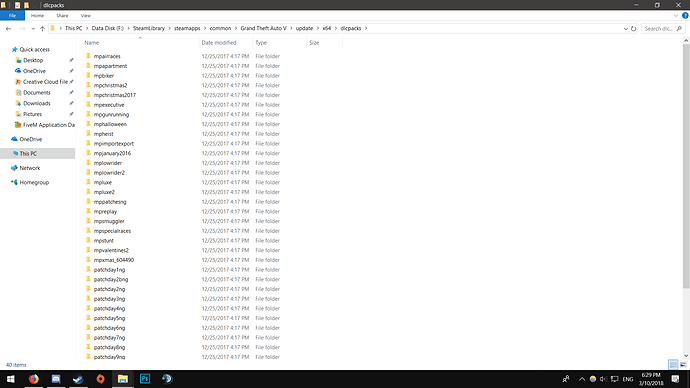Screen dimensions: 690x388
Task: Select the mpsmuggler folder
Action: (109, 221)
